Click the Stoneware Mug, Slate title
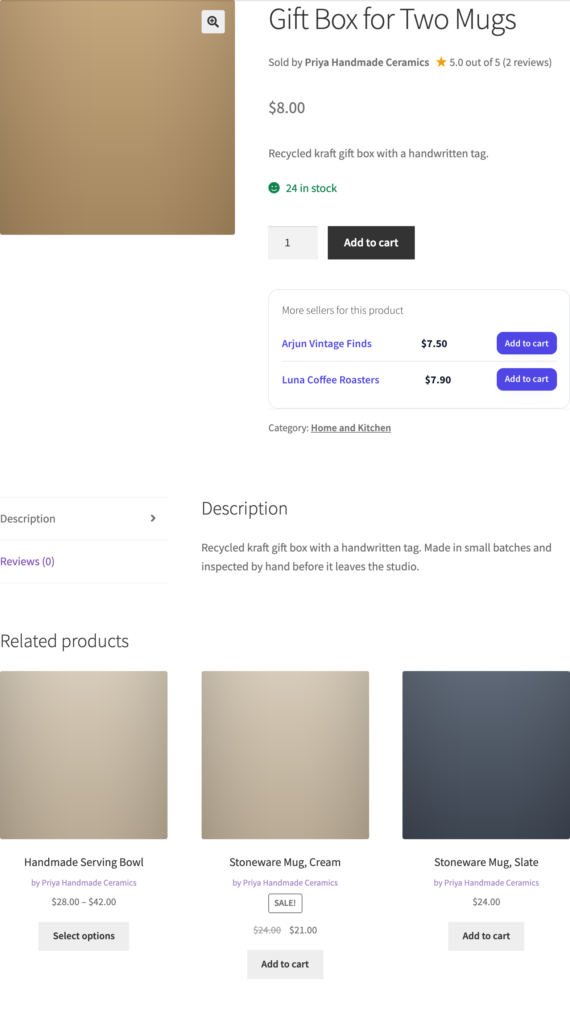This screenshot has height=1024, width=570. tap(486, 862)
